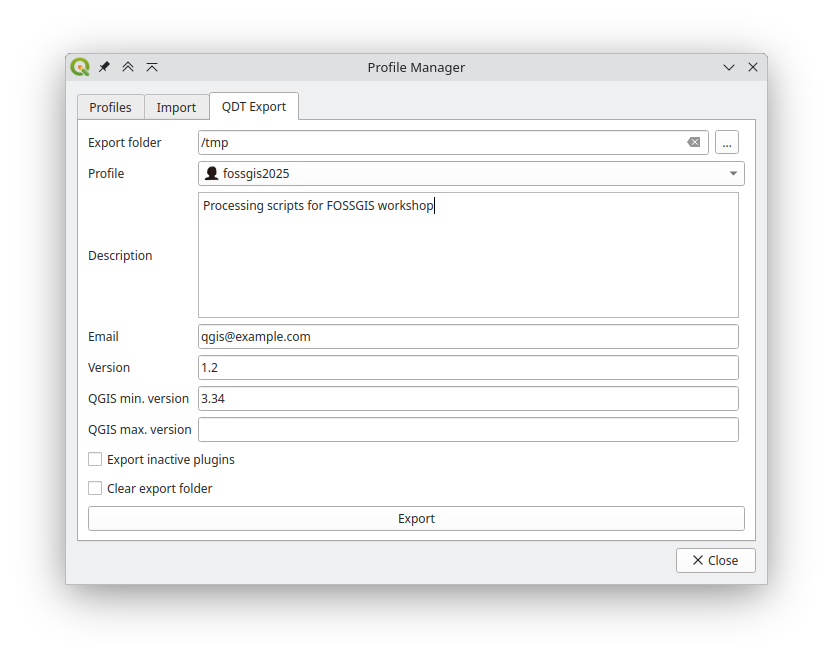Viewport: 833px width, 662px height.
Task: Click into the Email input field
Action: pos(468,337)
